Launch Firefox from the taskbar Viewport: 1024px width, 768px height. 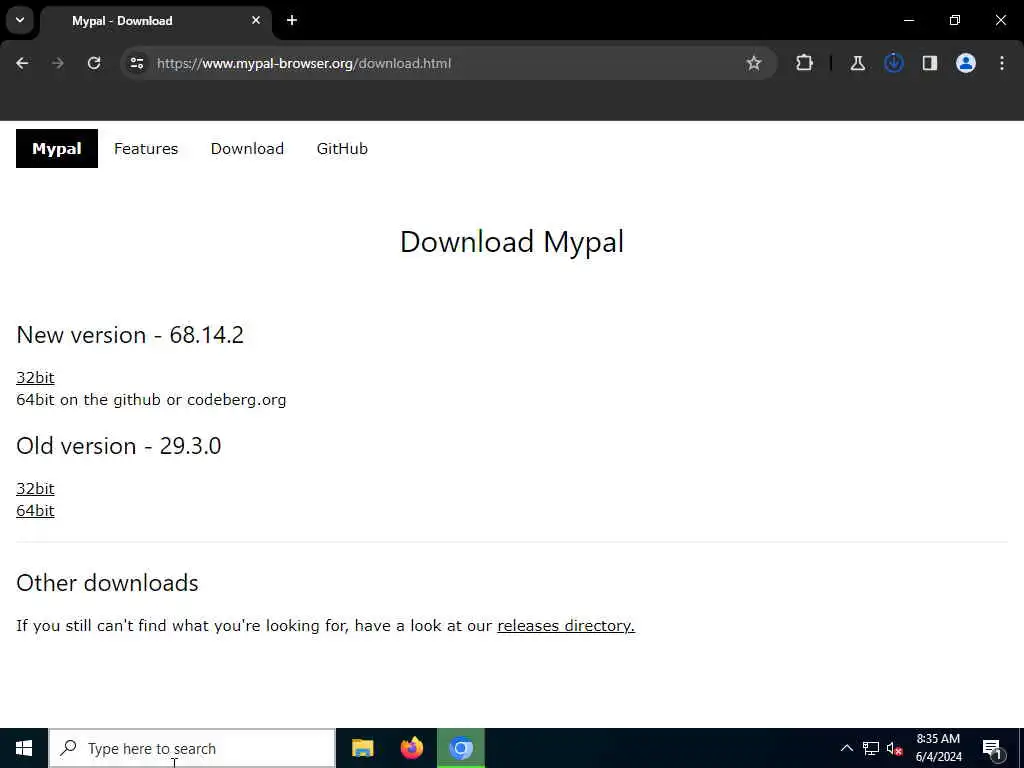(x=411, y=748)
